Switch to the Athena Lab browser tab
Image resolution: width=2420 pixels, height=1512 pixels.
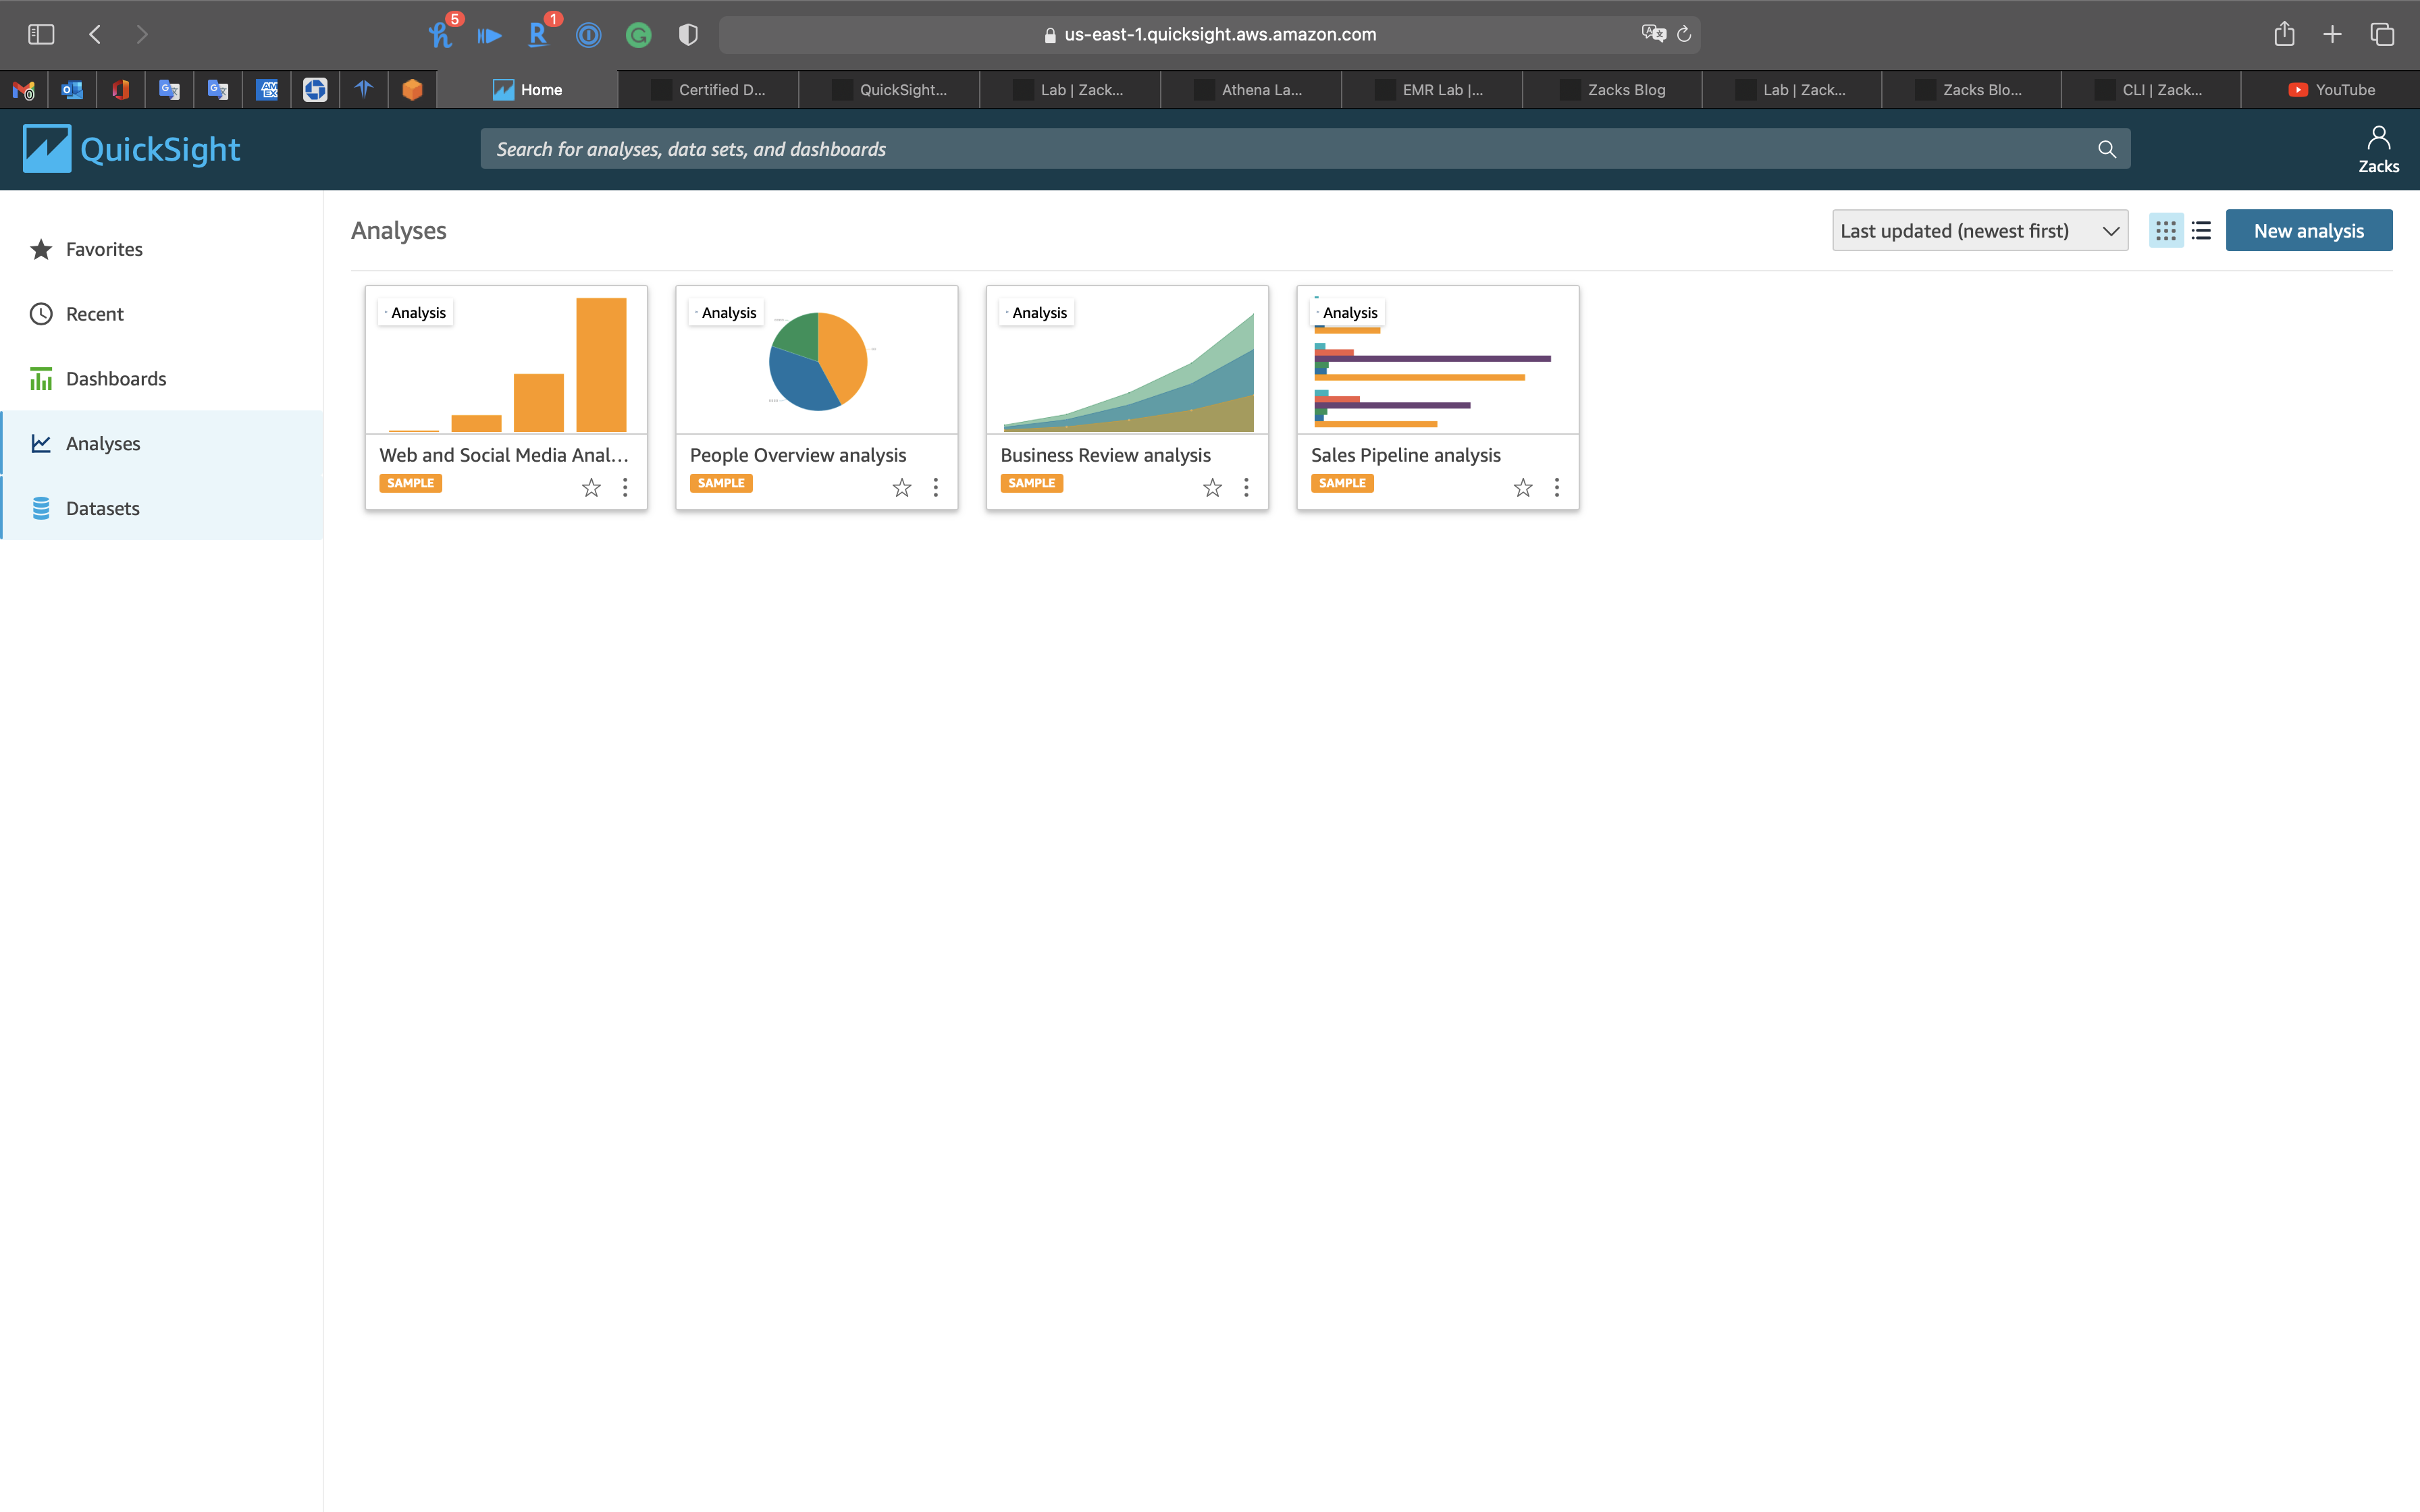coord(1250,90)
